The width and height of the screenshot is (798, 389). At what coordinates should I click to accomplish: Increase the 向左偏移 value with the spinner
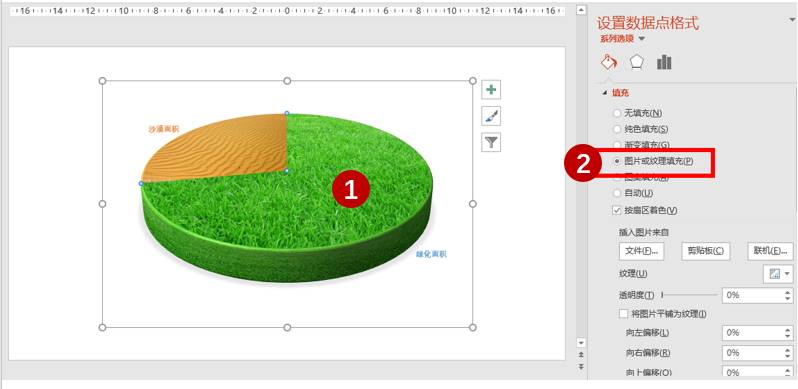tap(788, 329)
